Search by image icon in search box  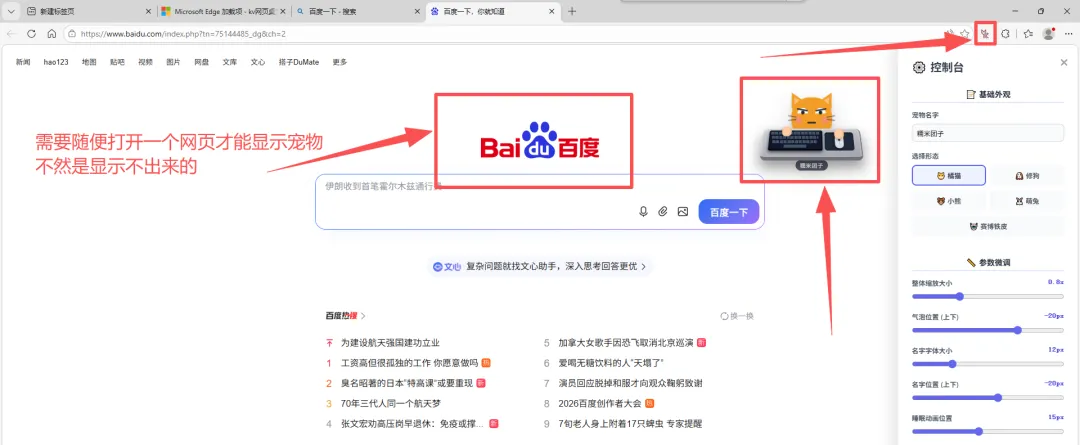point(683,211)
